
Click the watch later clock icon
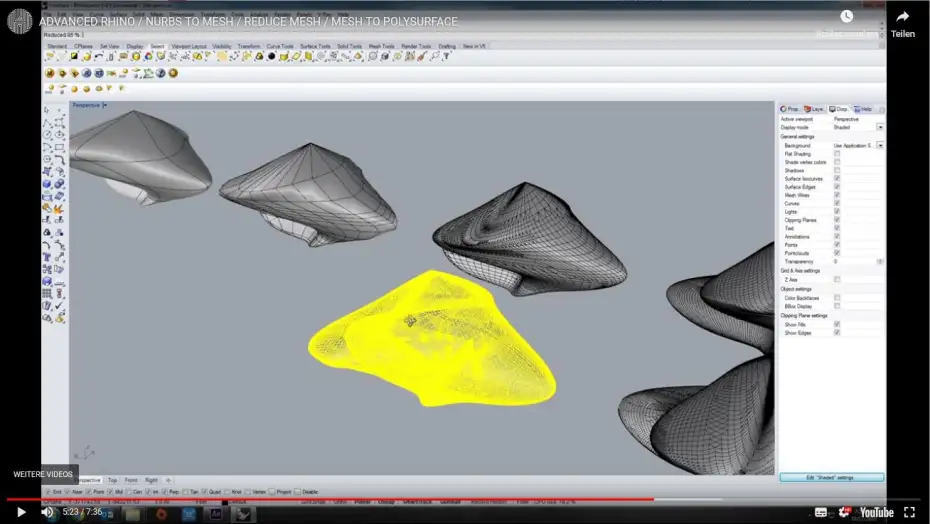click(x=846, y=17)
